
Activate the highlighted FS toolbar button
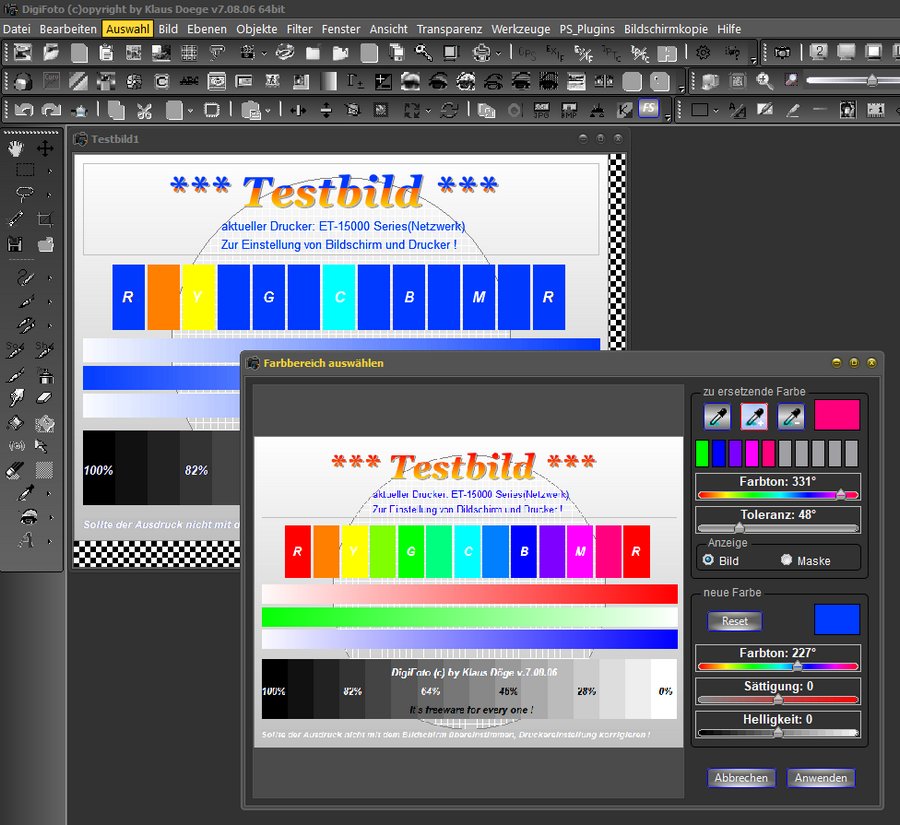(x=649, y=109)
